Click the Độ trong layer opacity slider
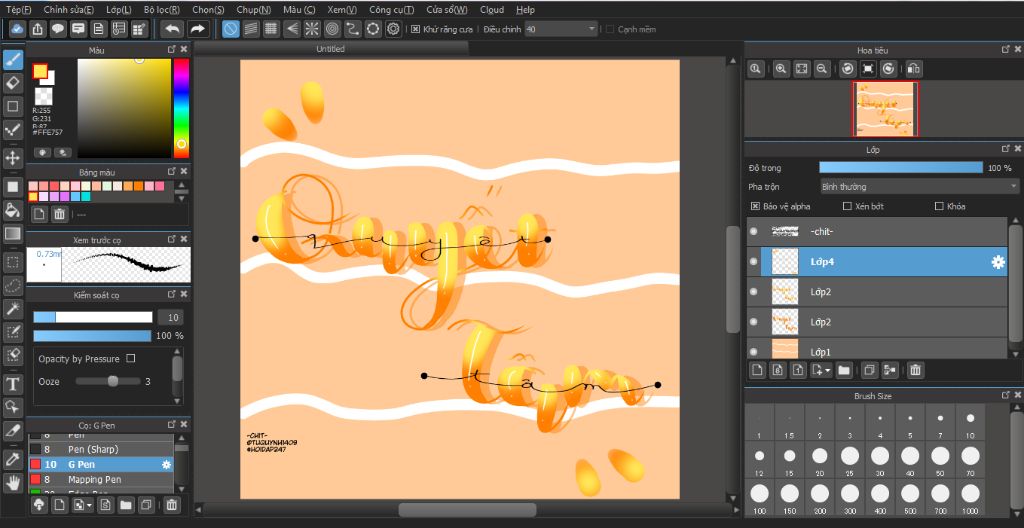 click(x=901, y=168)
